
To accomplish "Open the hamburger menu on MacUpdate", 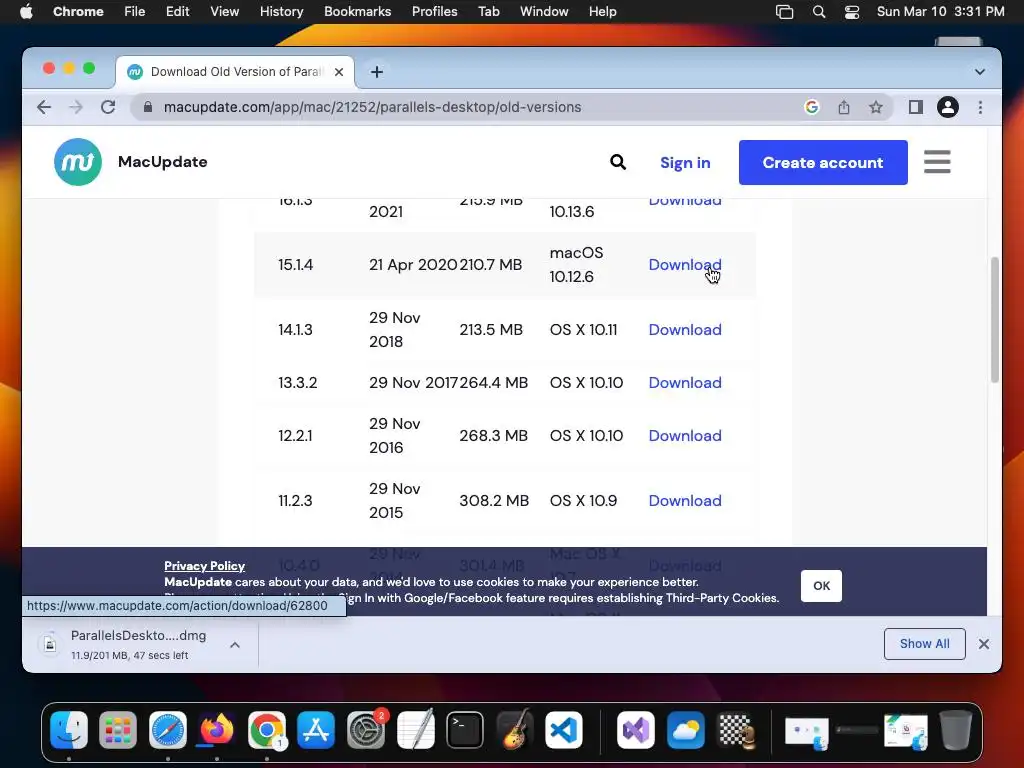I will (x=937, y=162).
